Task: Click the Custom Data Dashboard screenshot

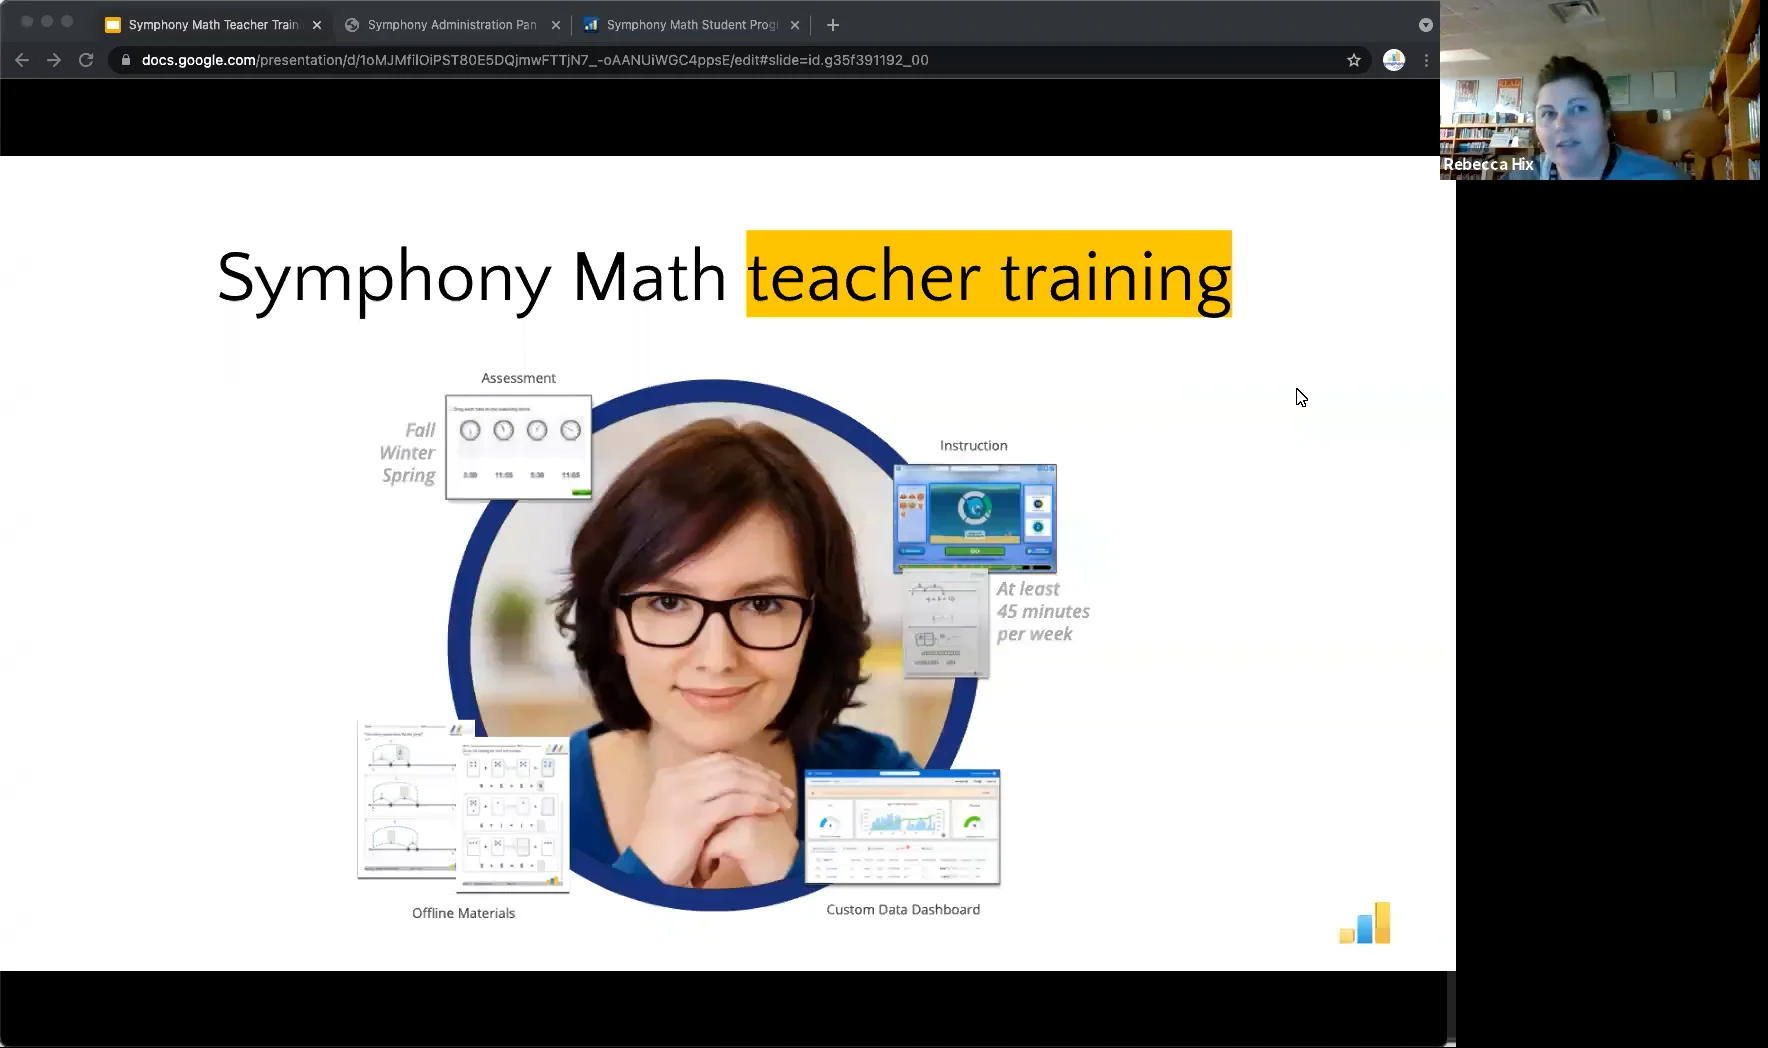Action: coord(901,828)
